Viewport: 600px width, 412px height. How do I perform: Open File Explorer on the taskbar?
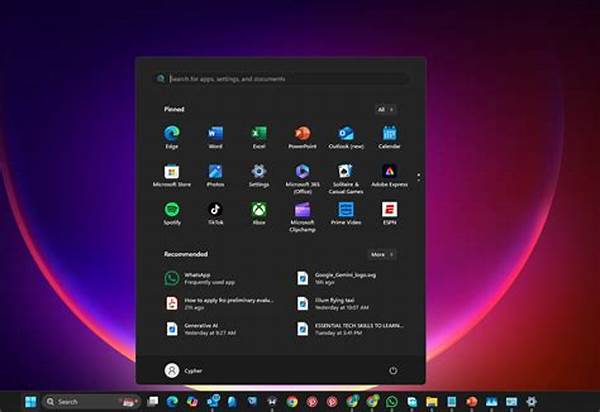pyautogui.click(x=432, y=401)
